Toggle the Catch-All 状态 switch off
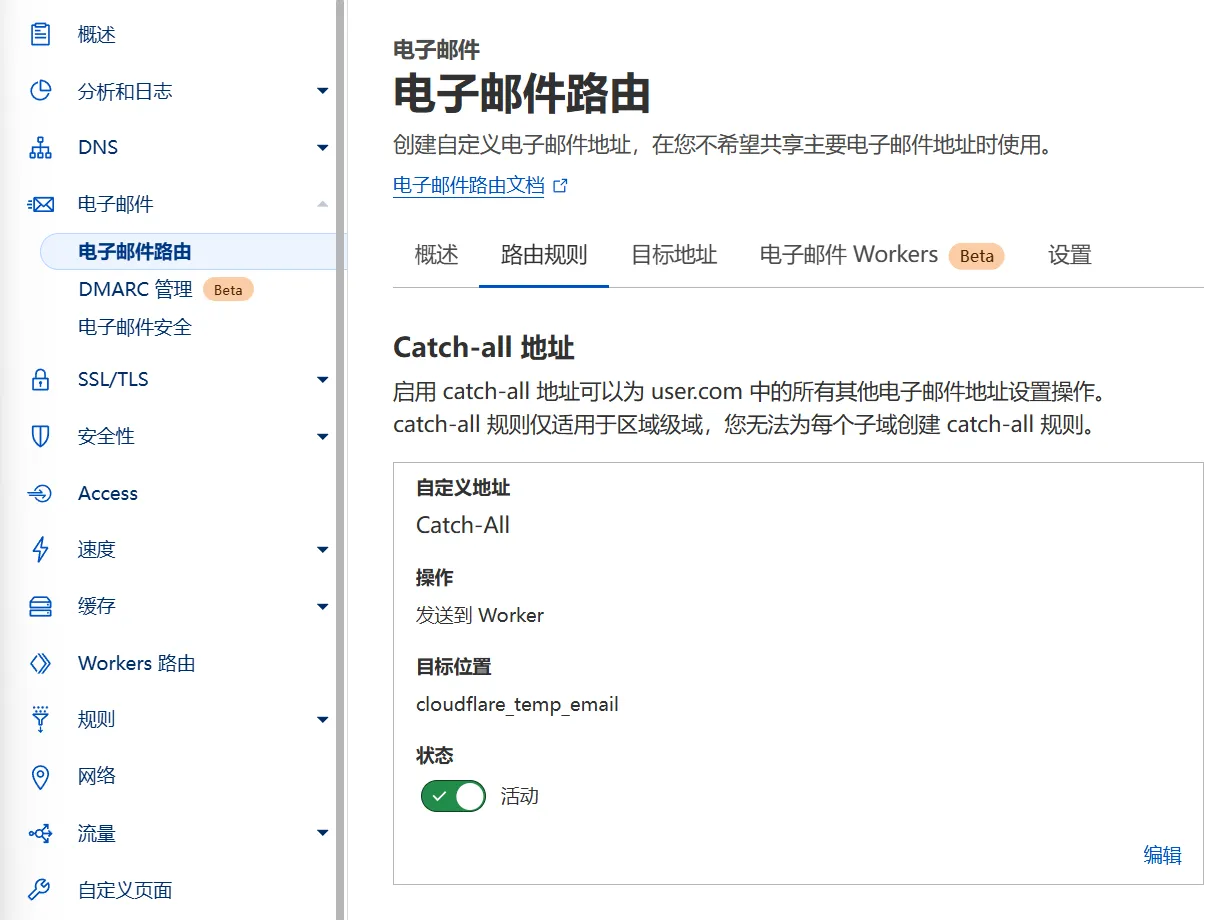The height and width of the screenshot is (920, 1232). click(452, 796)
